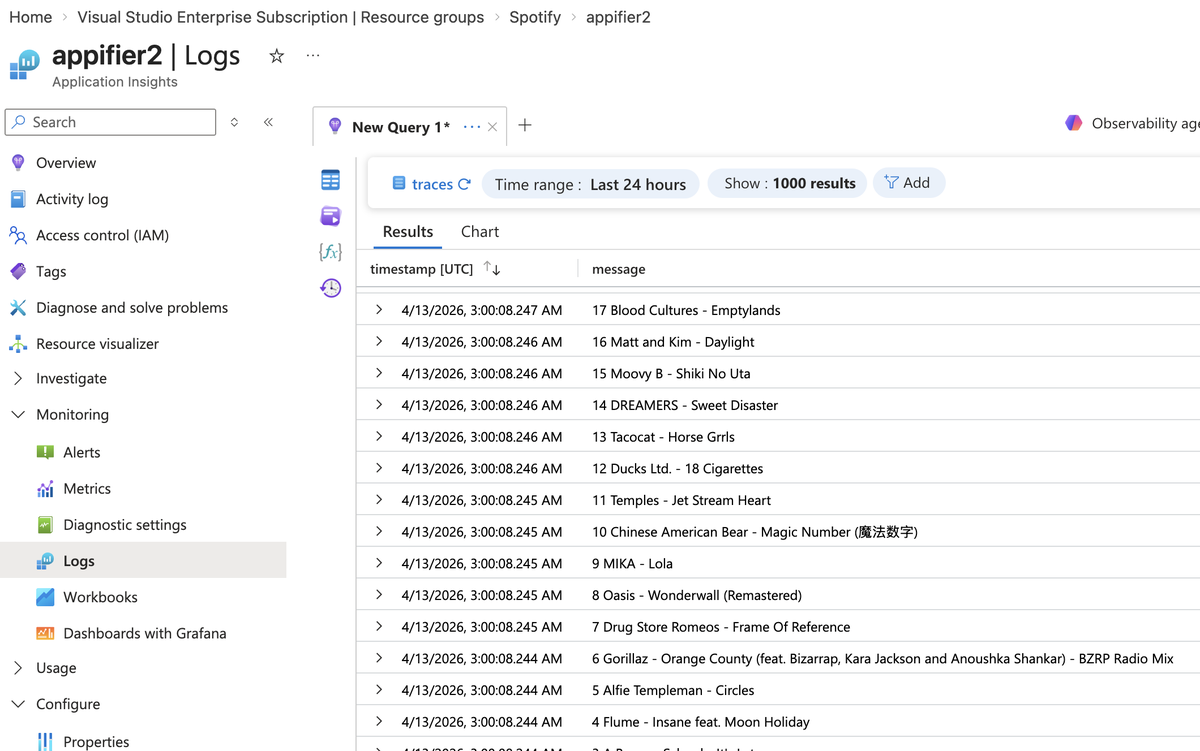Open the Query history clock icon
Image resolution: width=1200 pixels, height=751 pixels.
[331, 288]
